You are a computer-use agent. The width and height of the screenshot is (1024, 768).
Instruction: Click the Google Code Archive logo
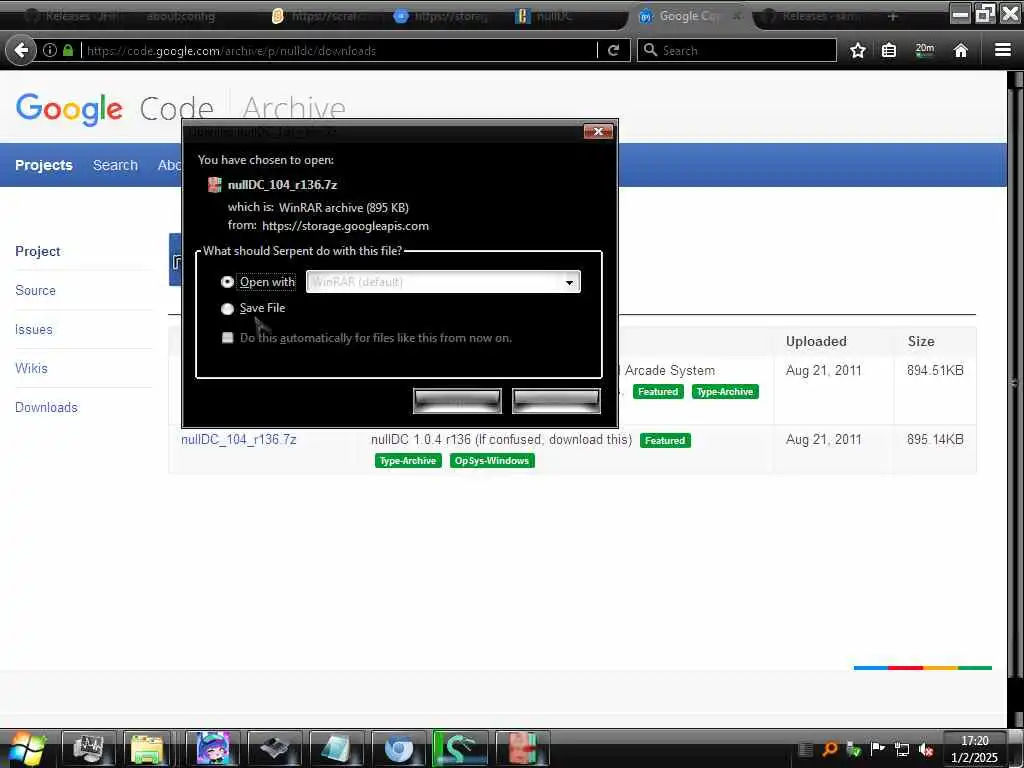coord(180,108)
